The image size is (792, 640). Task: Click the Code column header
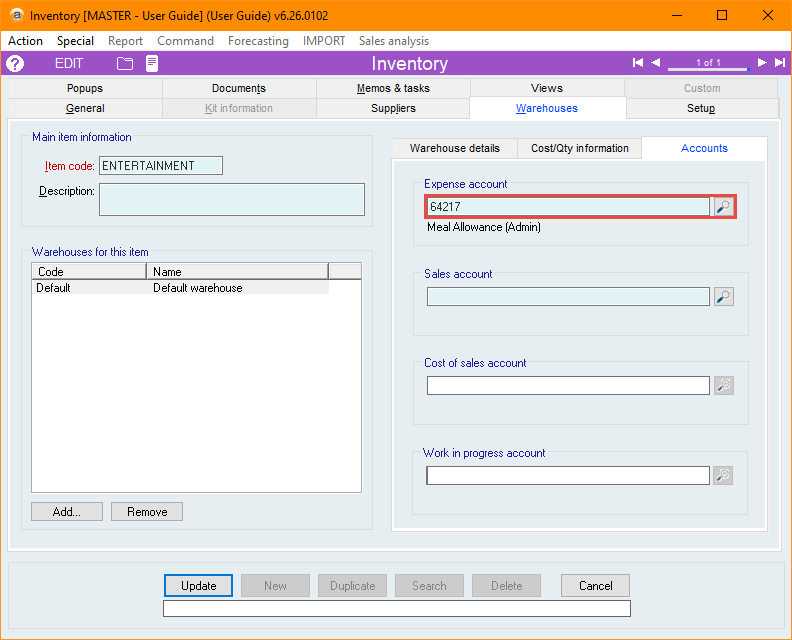coord(89,272)
